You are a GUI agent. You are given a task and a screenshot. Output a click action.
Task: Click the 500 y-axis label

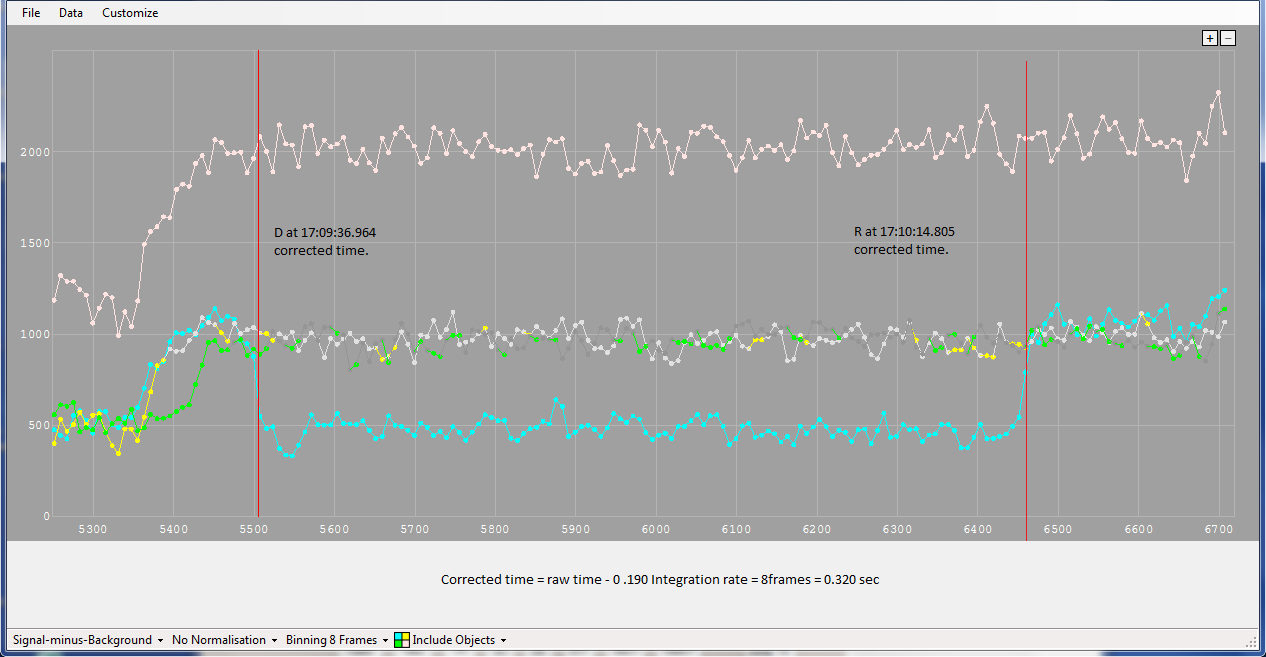pyautogui.click(x=40, y=425)
